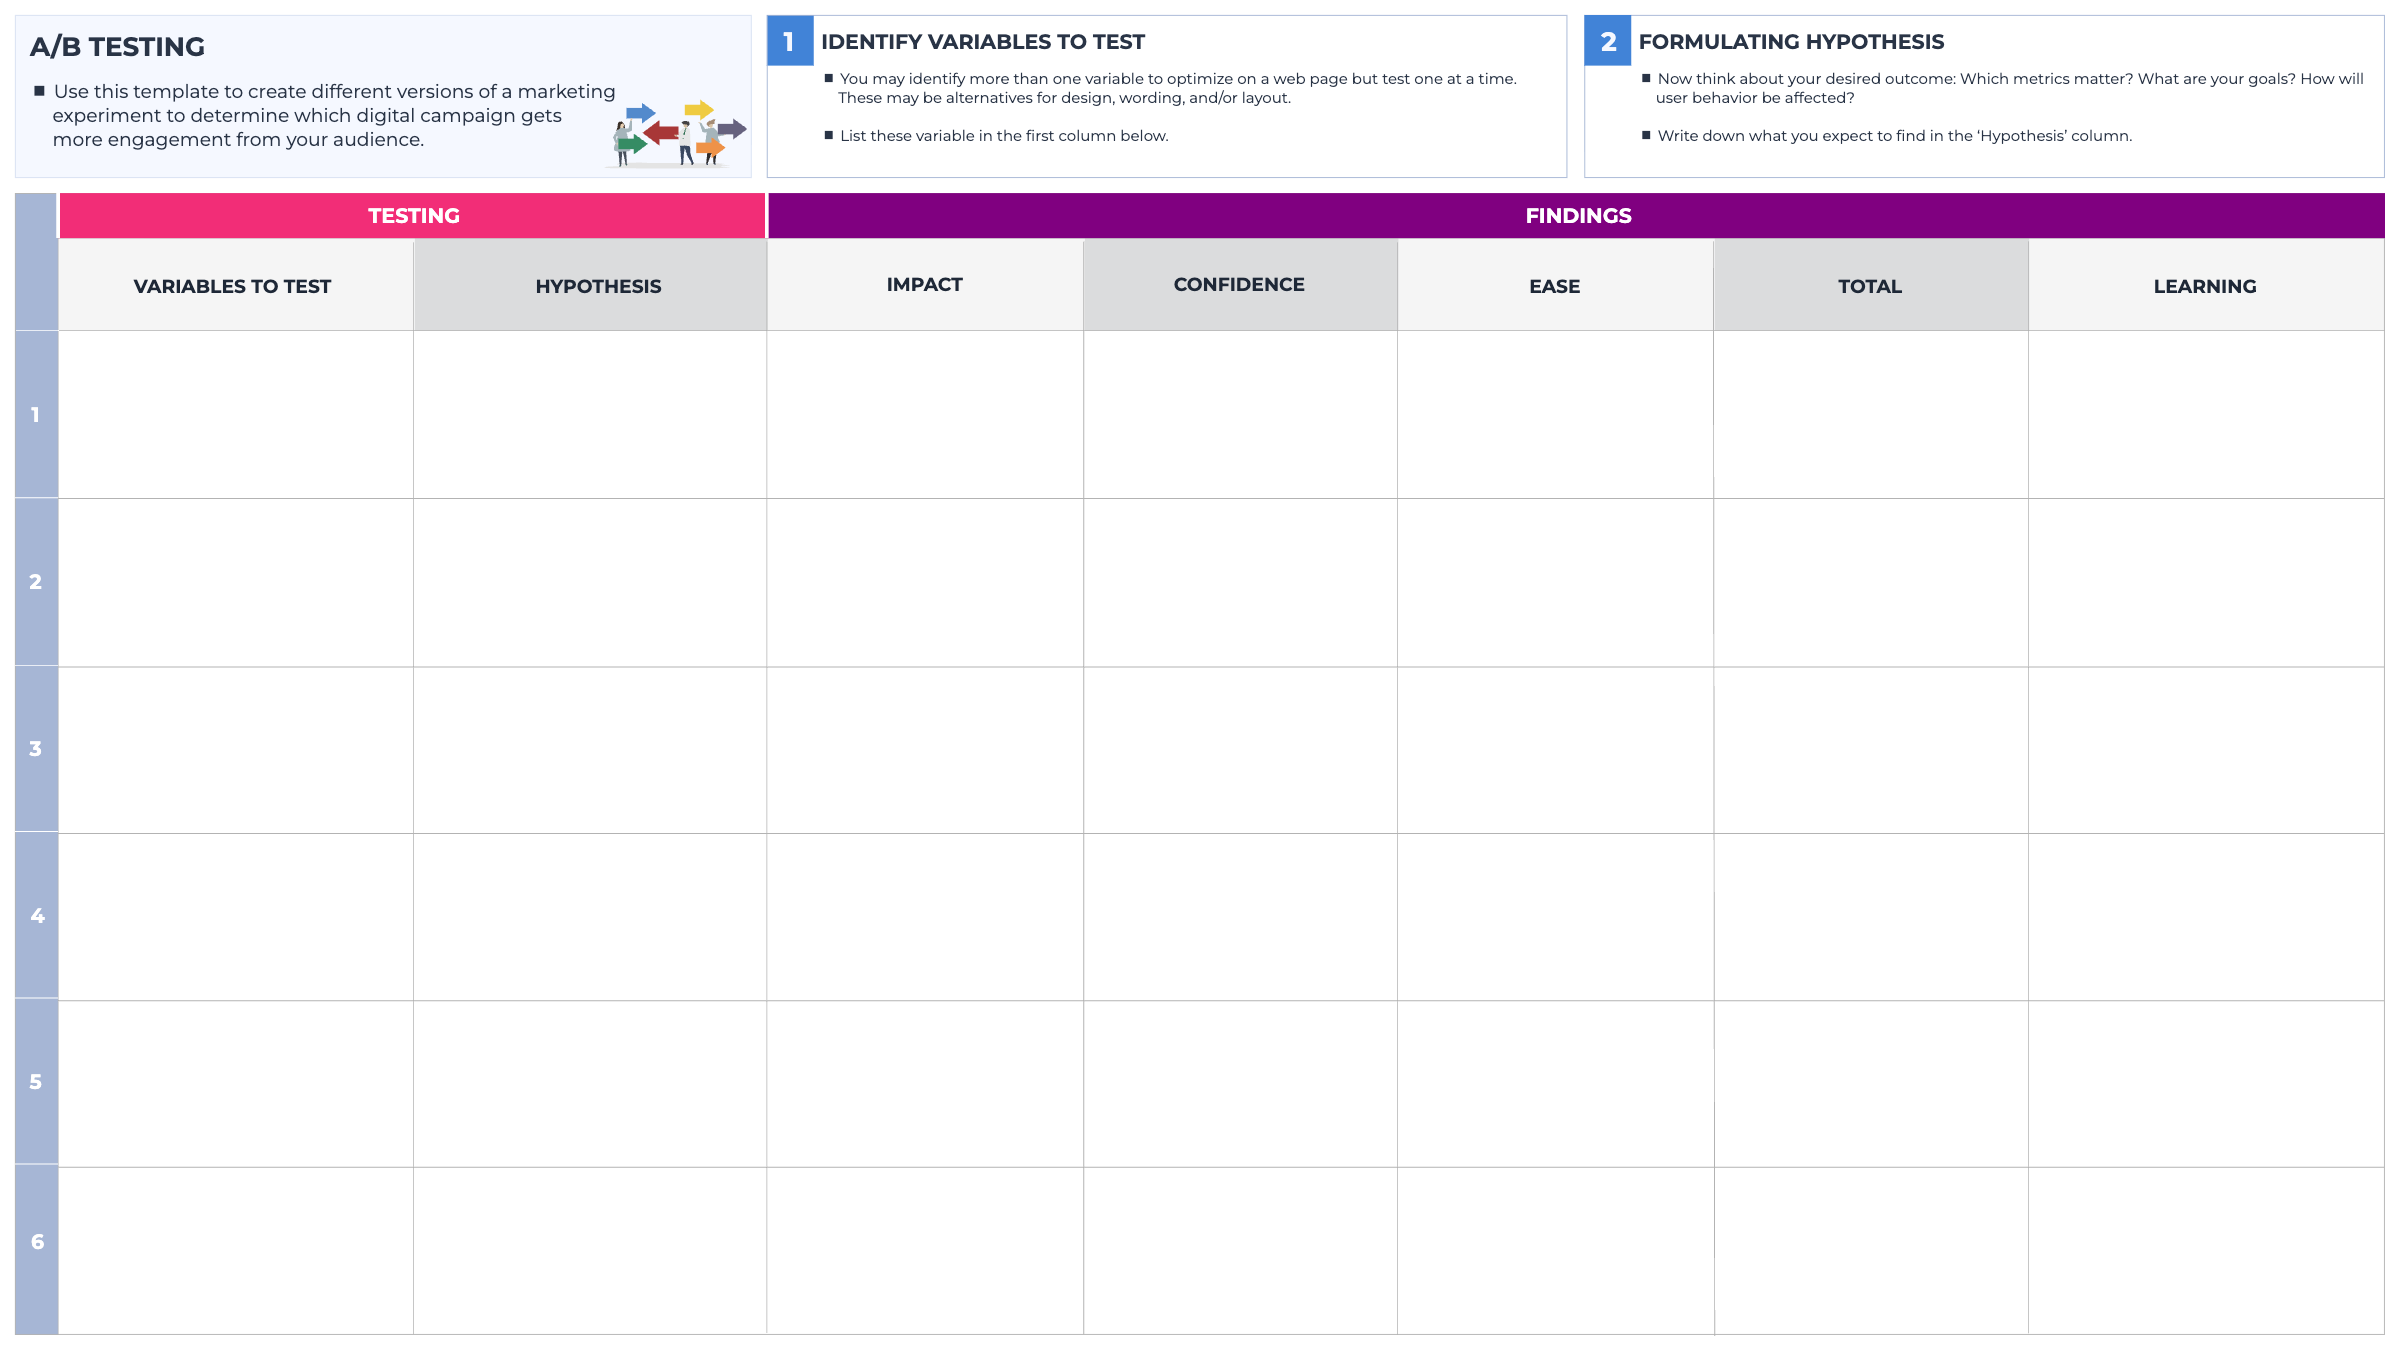
Task: Click row 3 Learning cell
Action: 2206,750
